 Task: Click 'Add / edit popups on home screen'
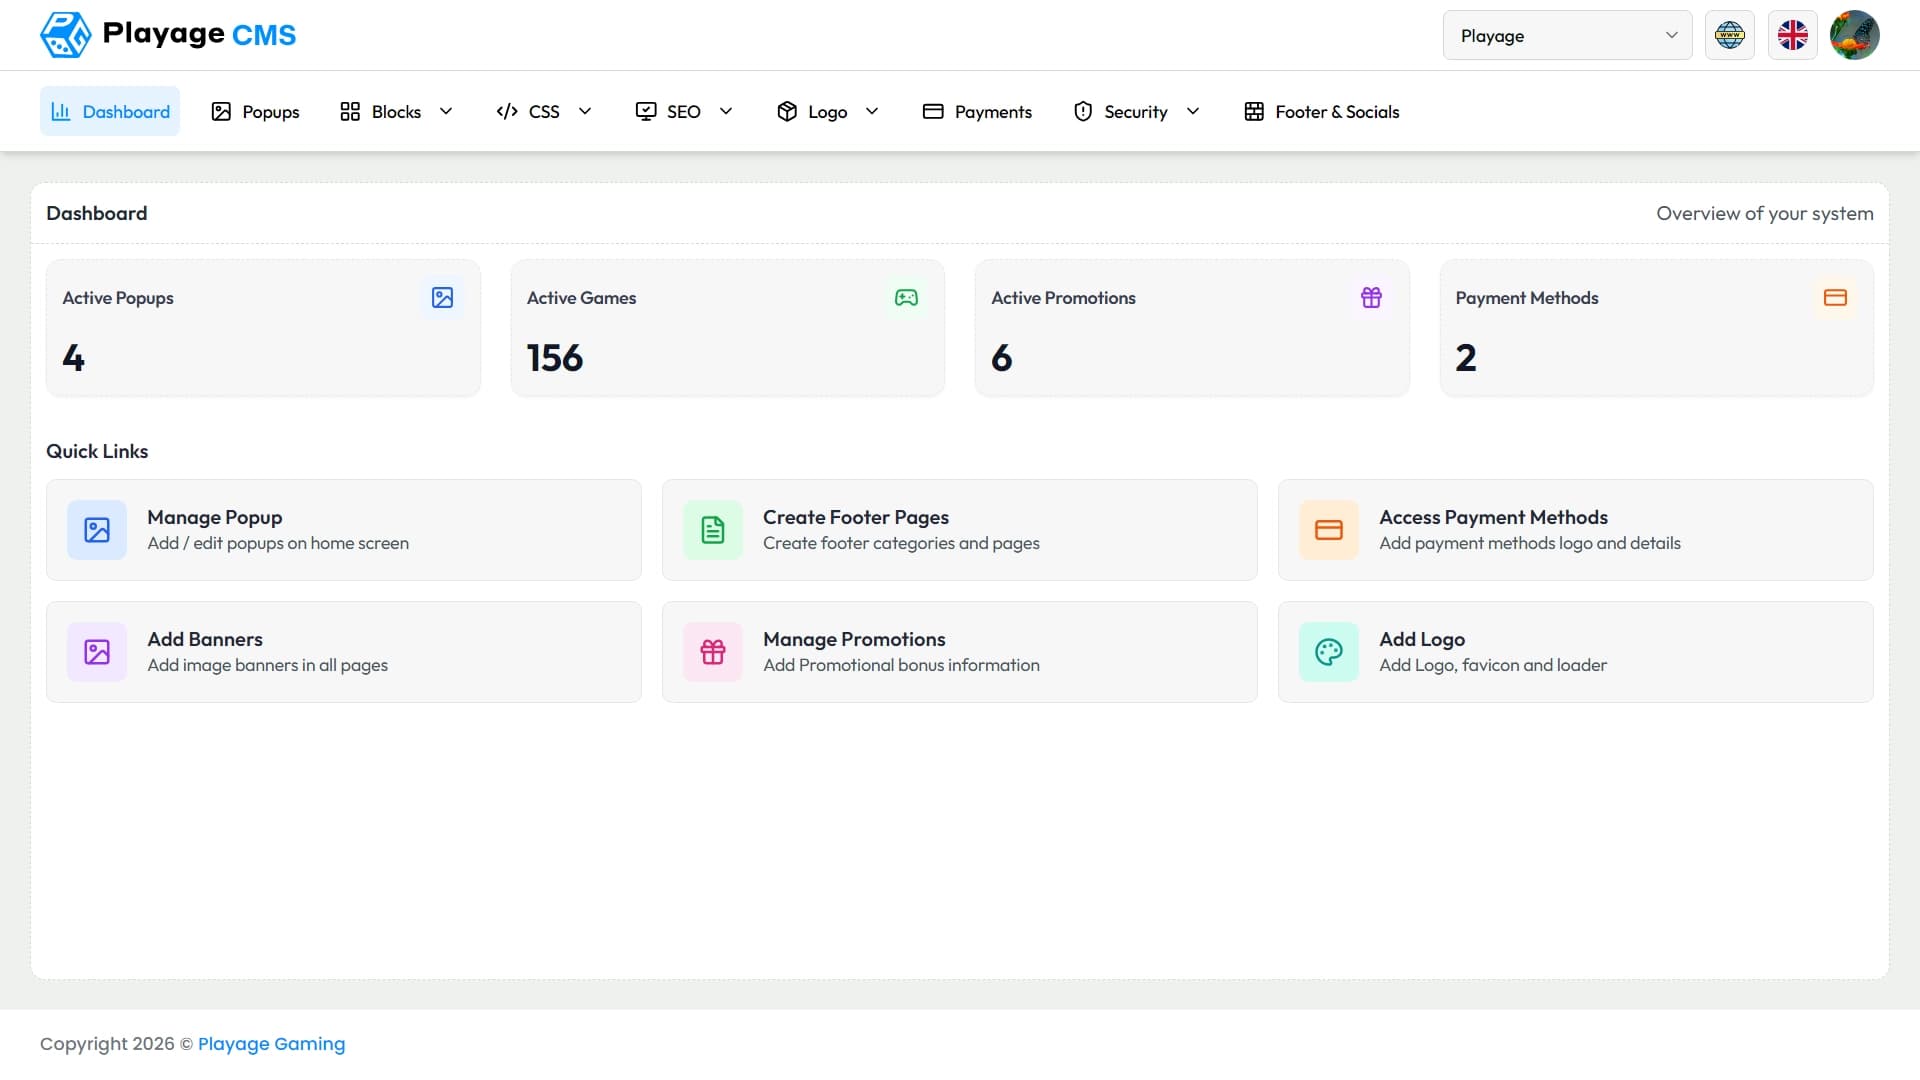[278, 543]
